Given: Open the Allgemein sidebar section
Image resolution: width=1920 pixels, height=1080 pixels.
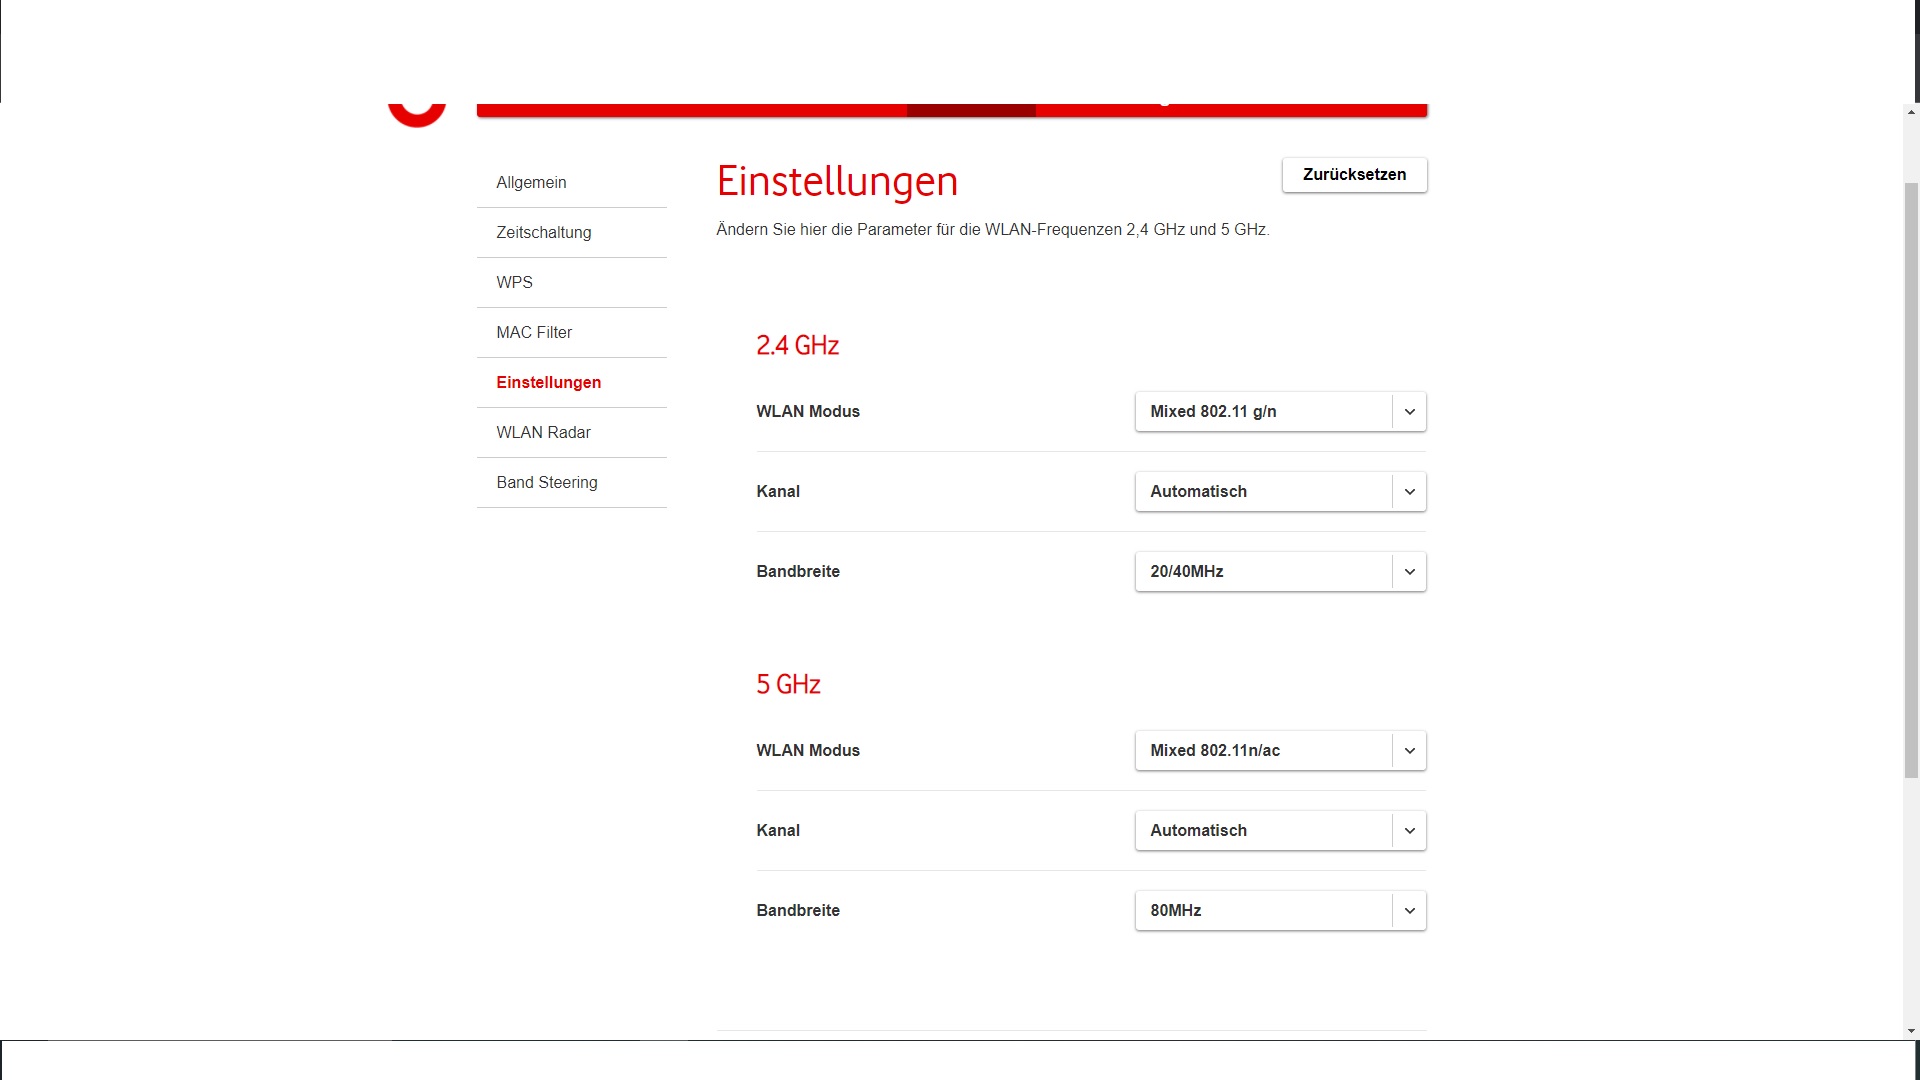Looking at the screenshot, I should pos(531,183).
